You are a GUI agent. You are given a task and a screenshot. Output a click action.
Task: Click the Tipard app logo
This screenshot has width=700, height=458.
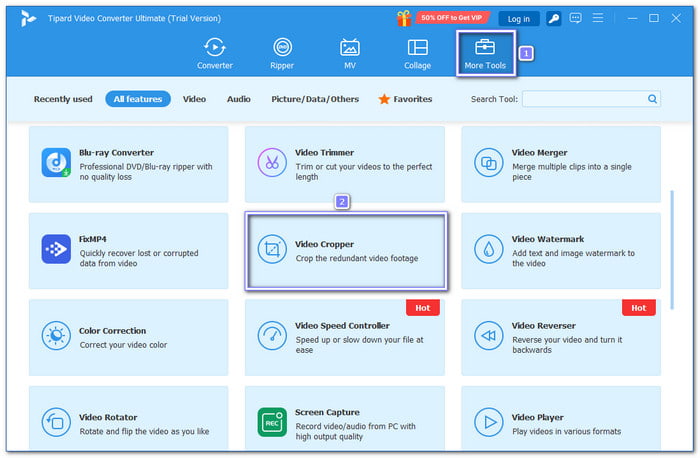click(28, 18)
